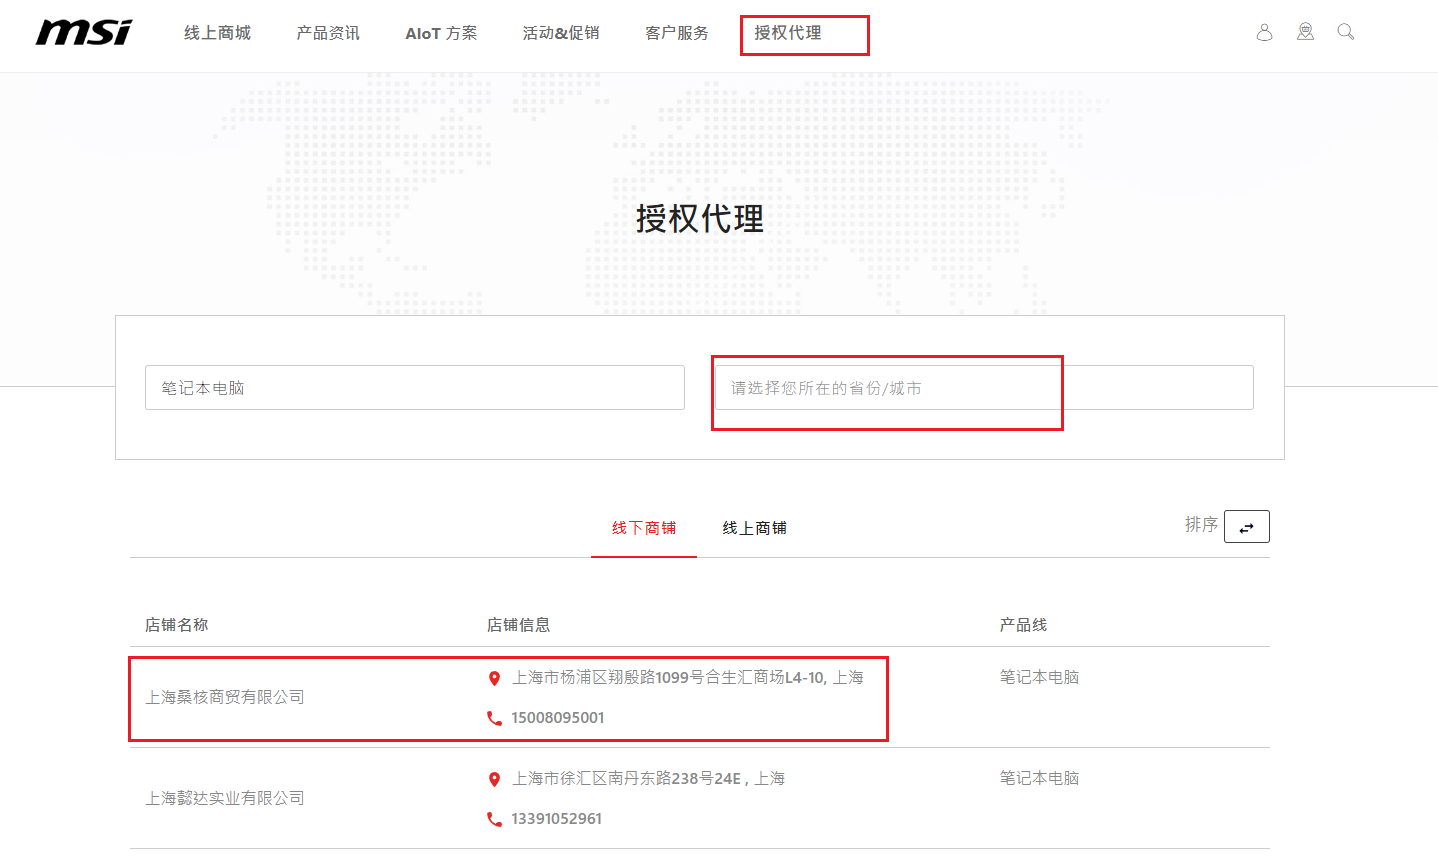Viewport: 1438px width, 857px height.
Task: Click phone icon next to 13391052961
Action: point(494,819)
